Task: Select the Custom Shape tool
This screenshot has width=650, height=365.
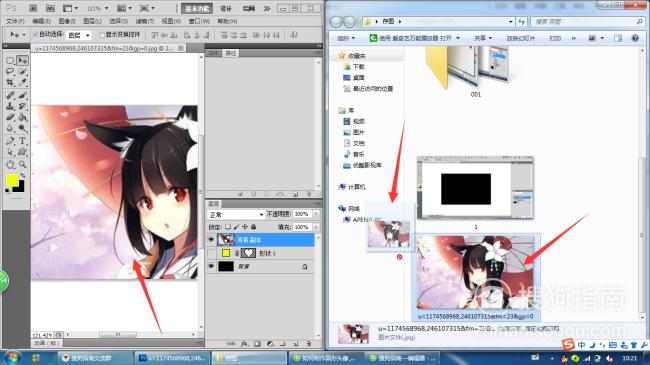Action: click(x=23, y=152)
